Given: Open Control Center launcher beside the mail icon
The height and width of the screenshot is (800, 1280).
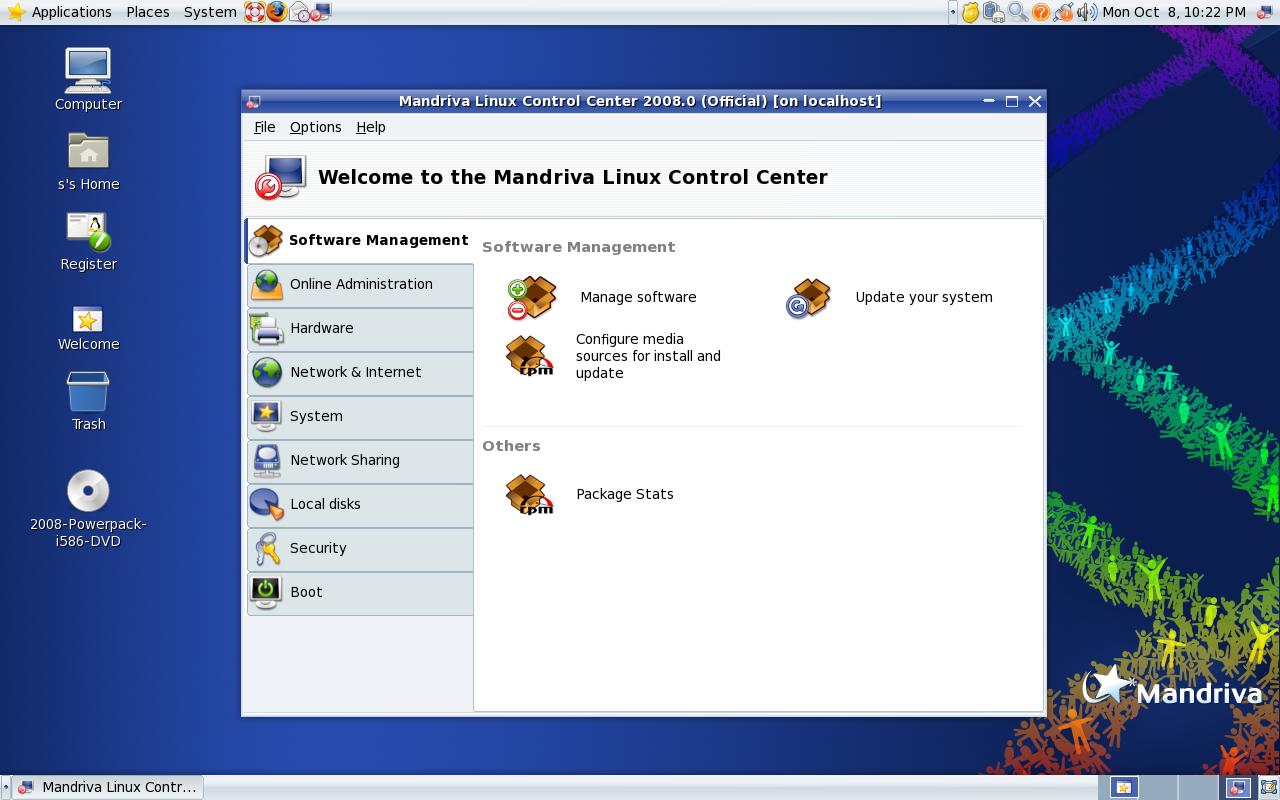Looking at the screenshot, I should click(321, 12).
